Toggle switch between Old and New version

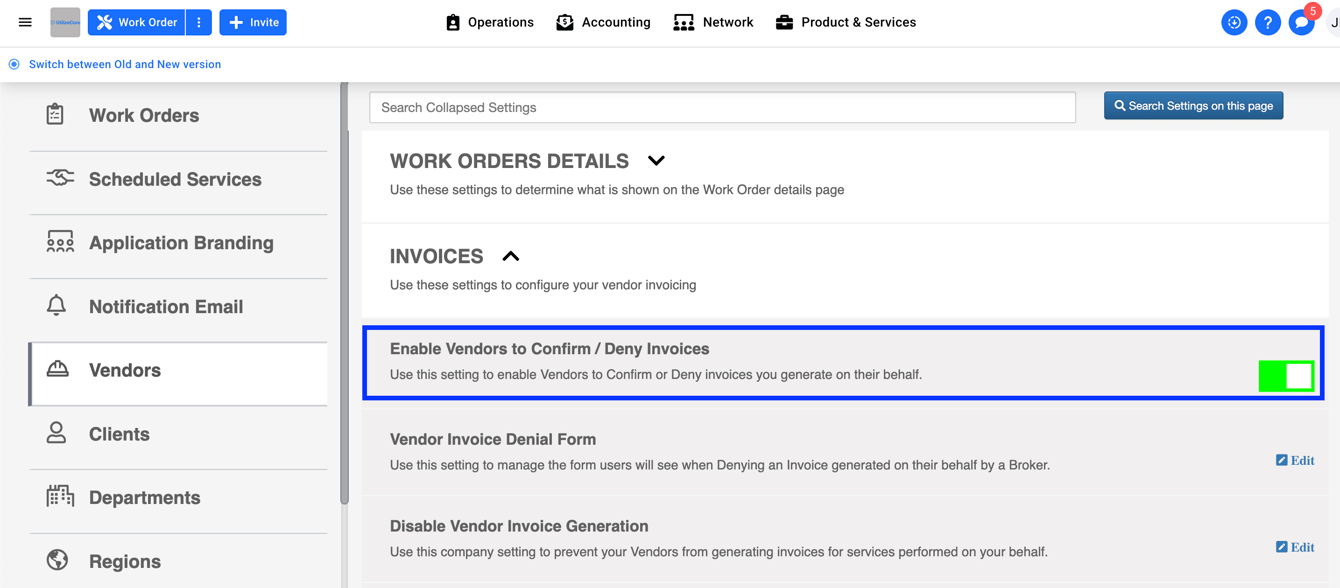point(13,63)
